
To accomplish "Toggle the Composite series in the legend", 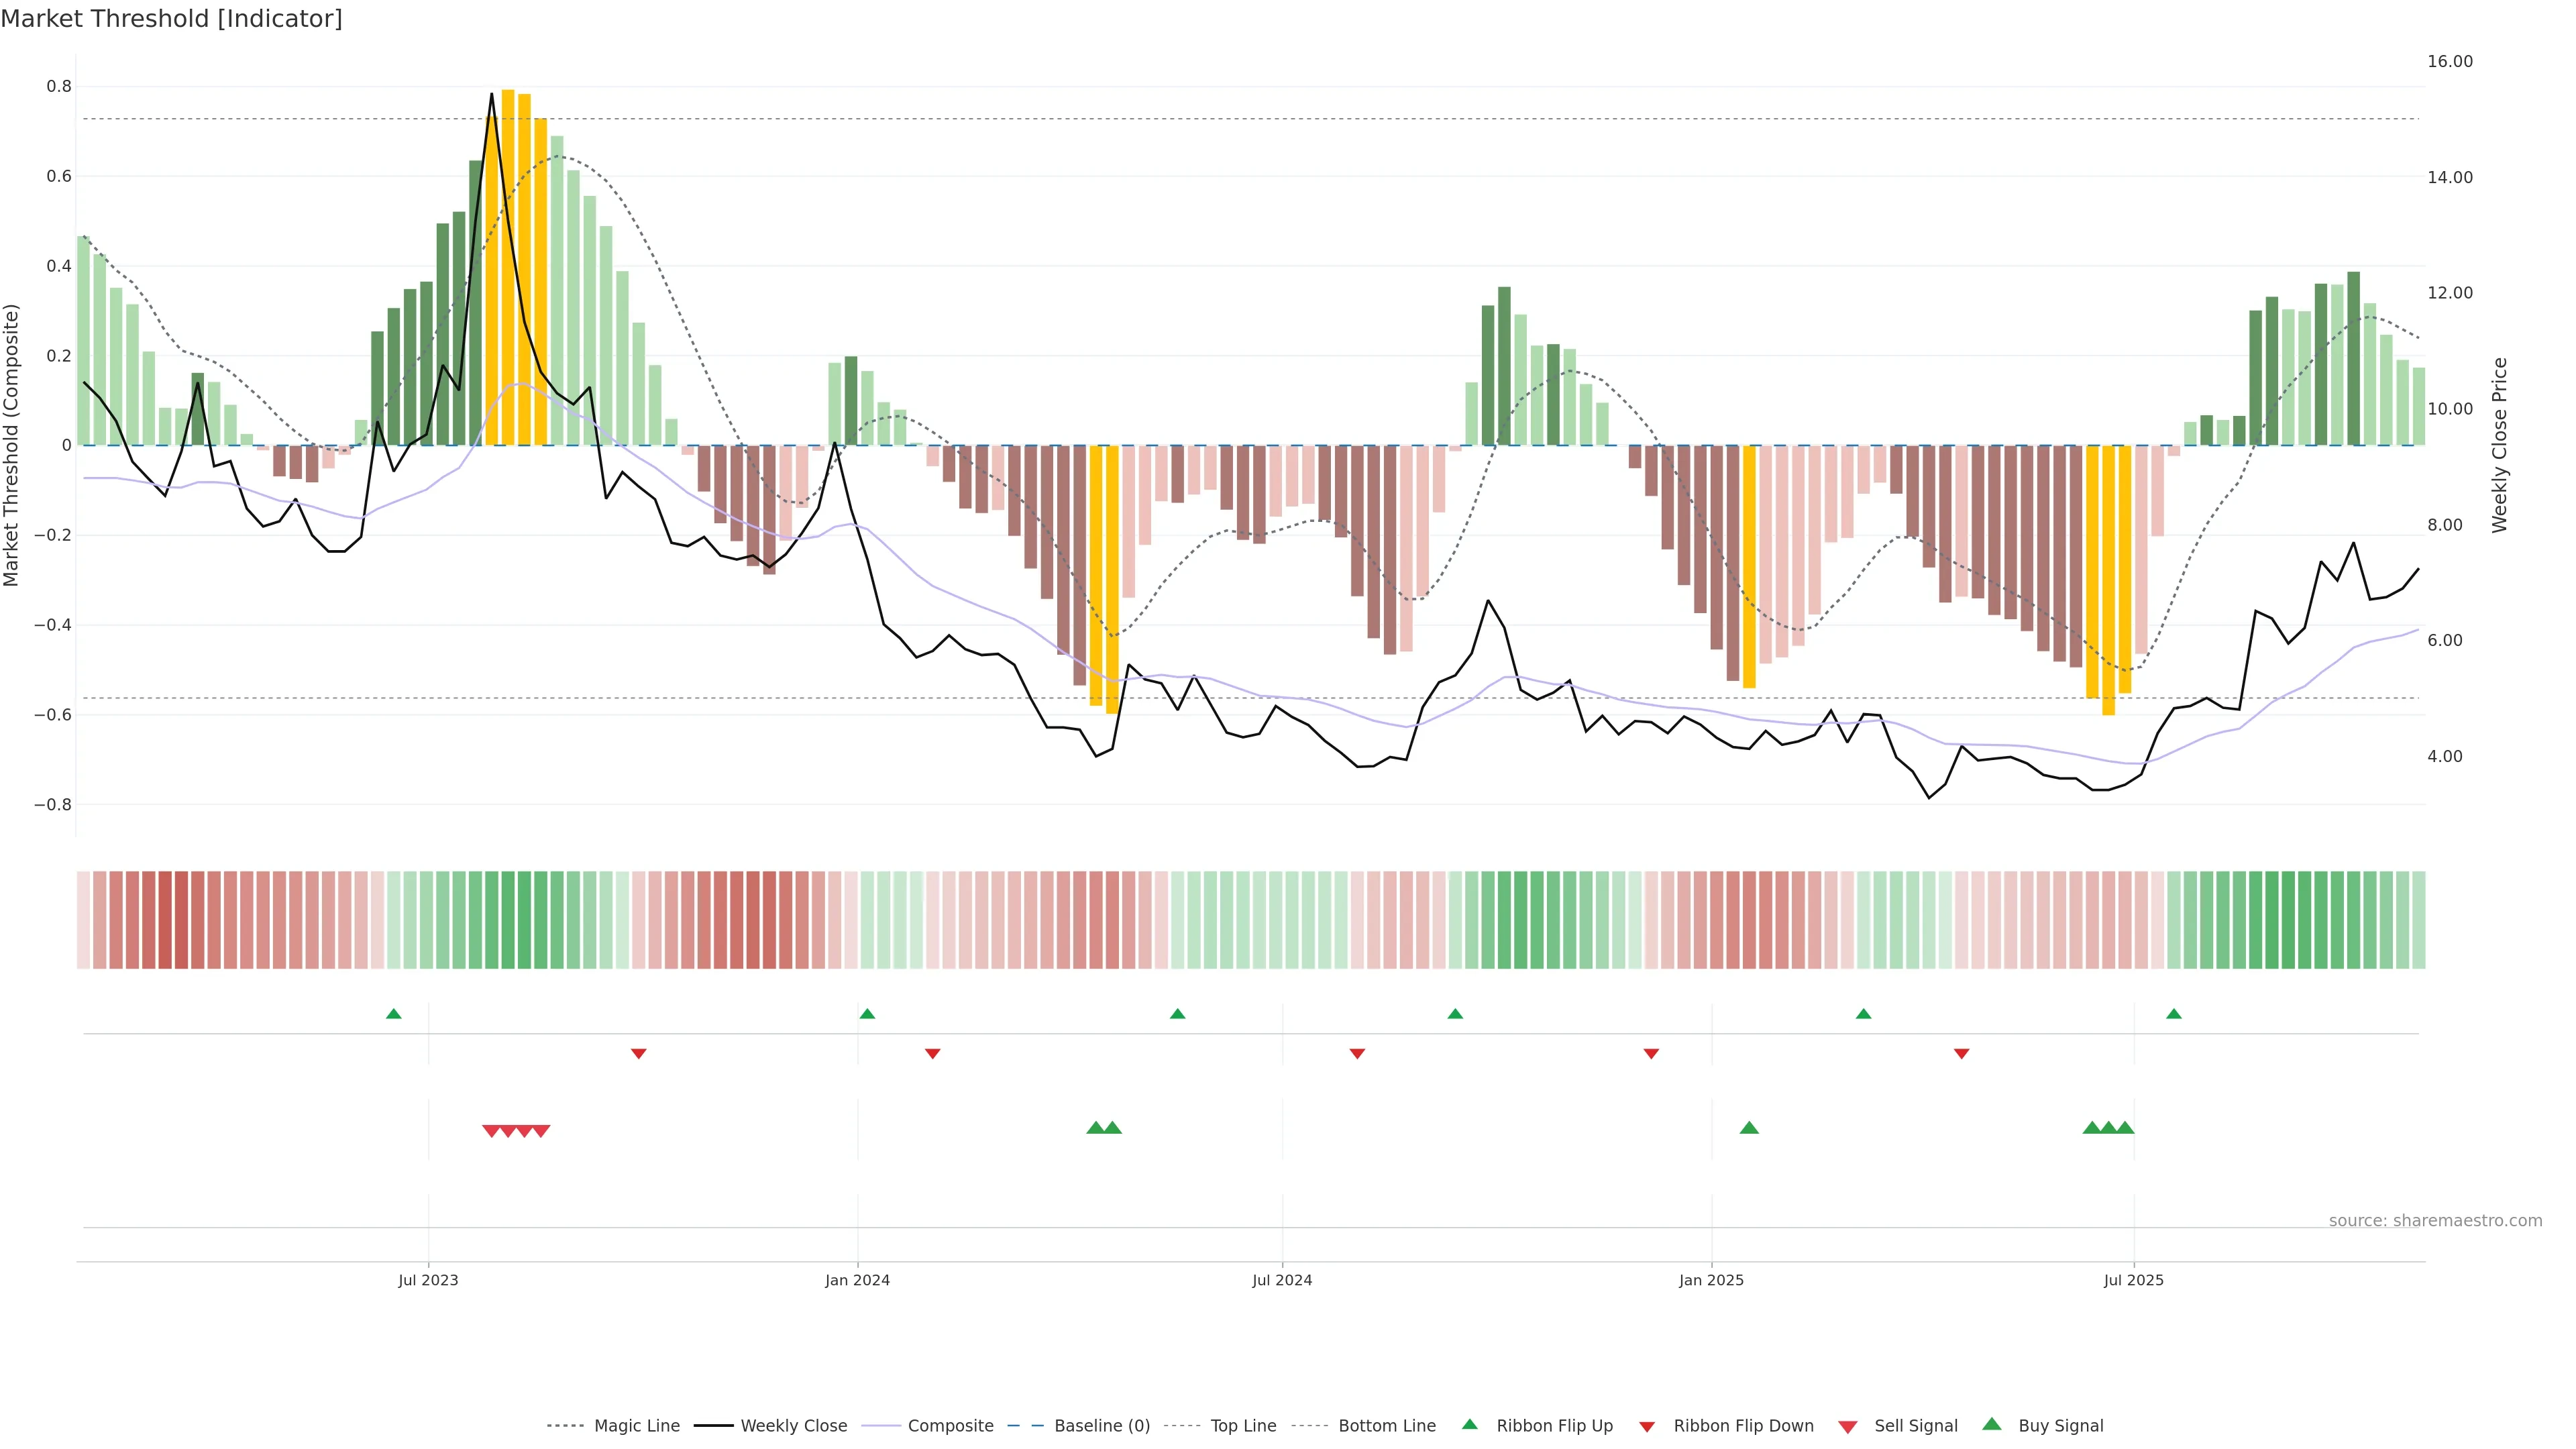I will point(950,1426).
